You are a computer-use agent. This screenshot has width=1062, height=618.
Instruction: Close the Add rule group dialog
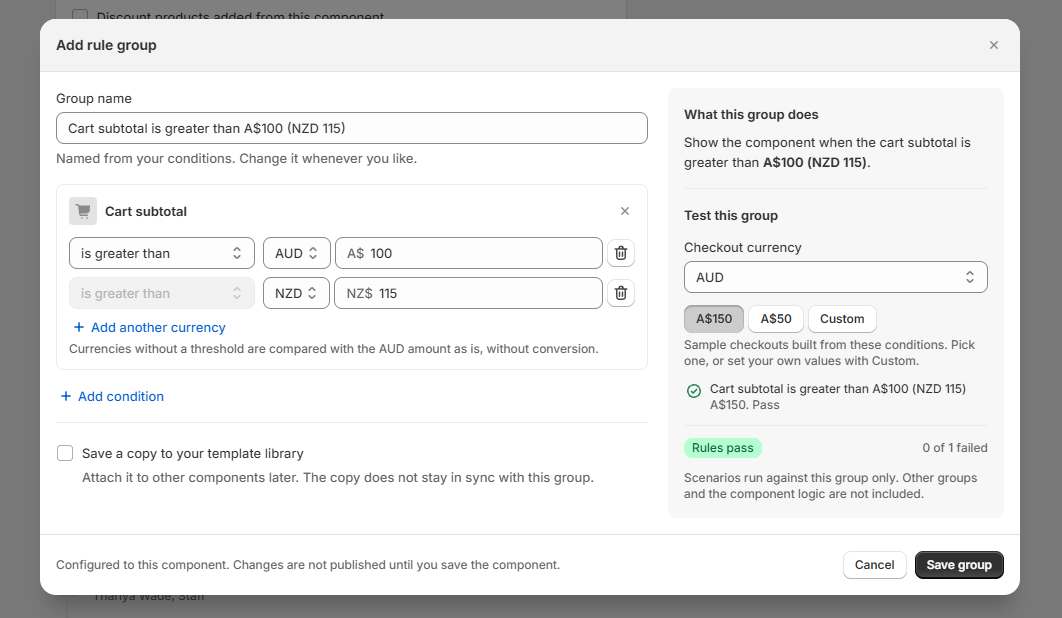(x=994, y=45)
